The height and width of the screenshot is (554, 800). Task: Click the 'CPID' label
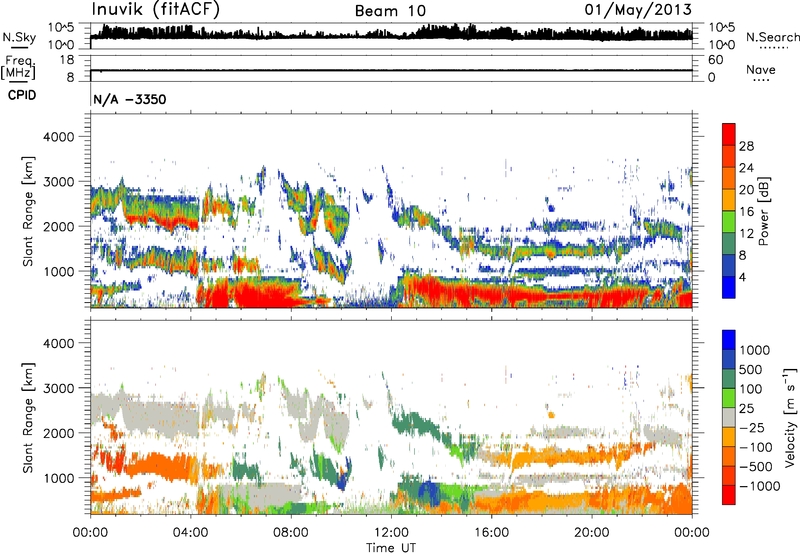click(x=22, y=95)
